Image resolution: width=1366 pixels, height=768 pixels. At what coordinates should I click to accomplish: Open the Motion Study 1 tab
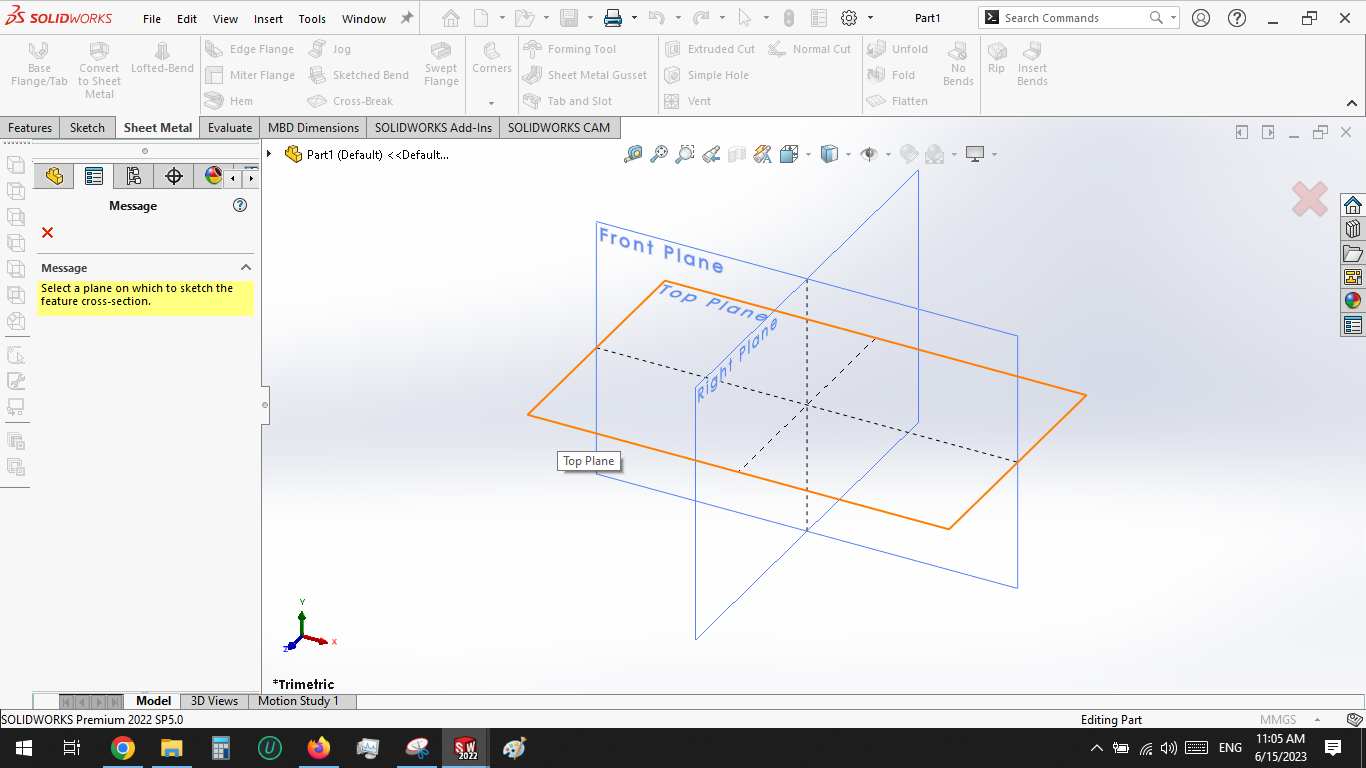coord(301,701)
